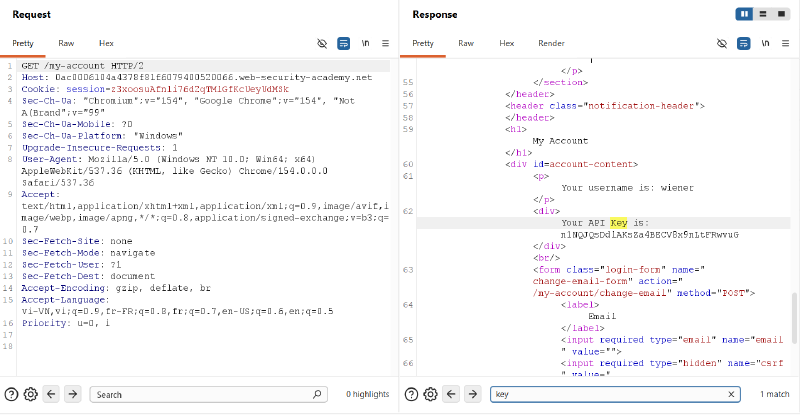
Task: Open the Request panel hamburger options menu
Action: pyautogui.click(x=386, y=43)
